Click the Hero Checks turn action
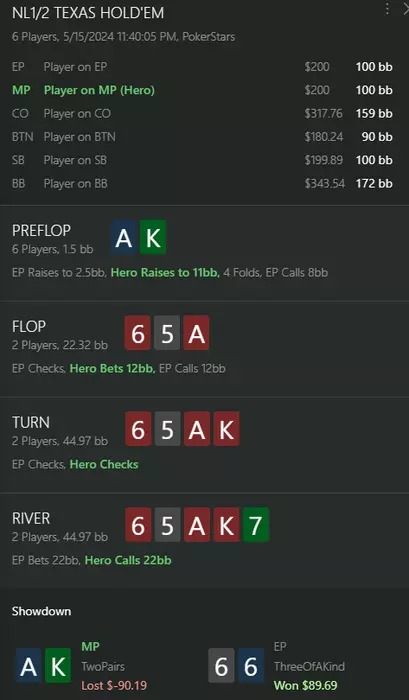 click(104, 464)
